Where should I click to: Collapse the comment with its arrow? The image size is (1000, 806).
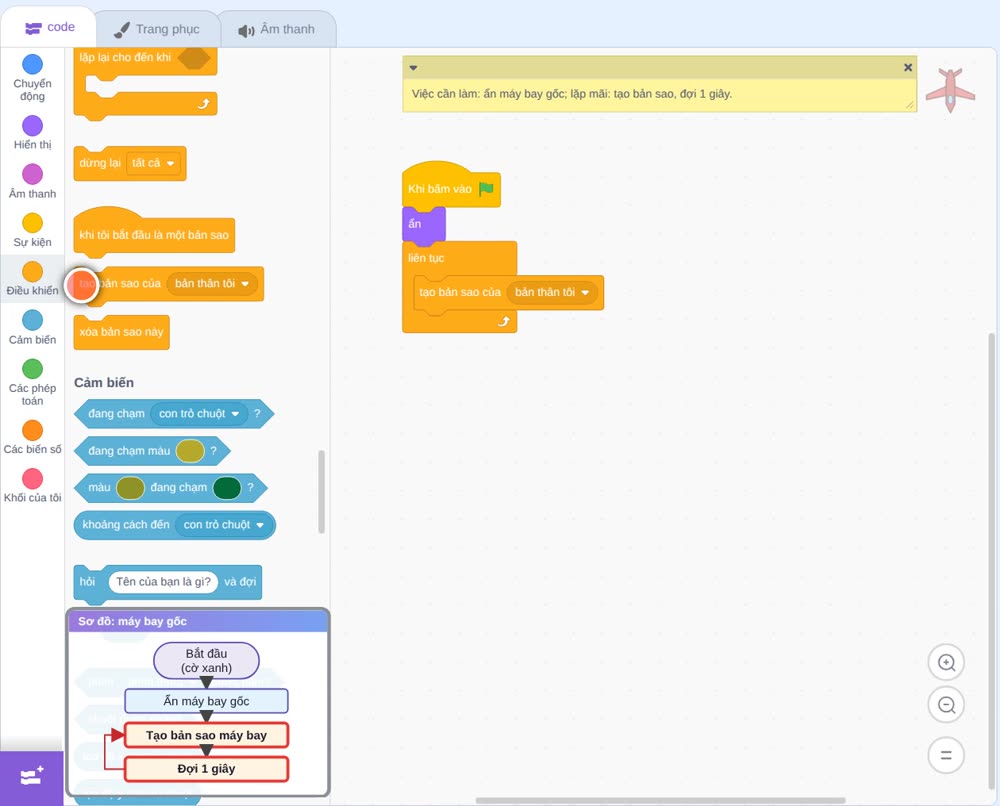click(413, 68)
